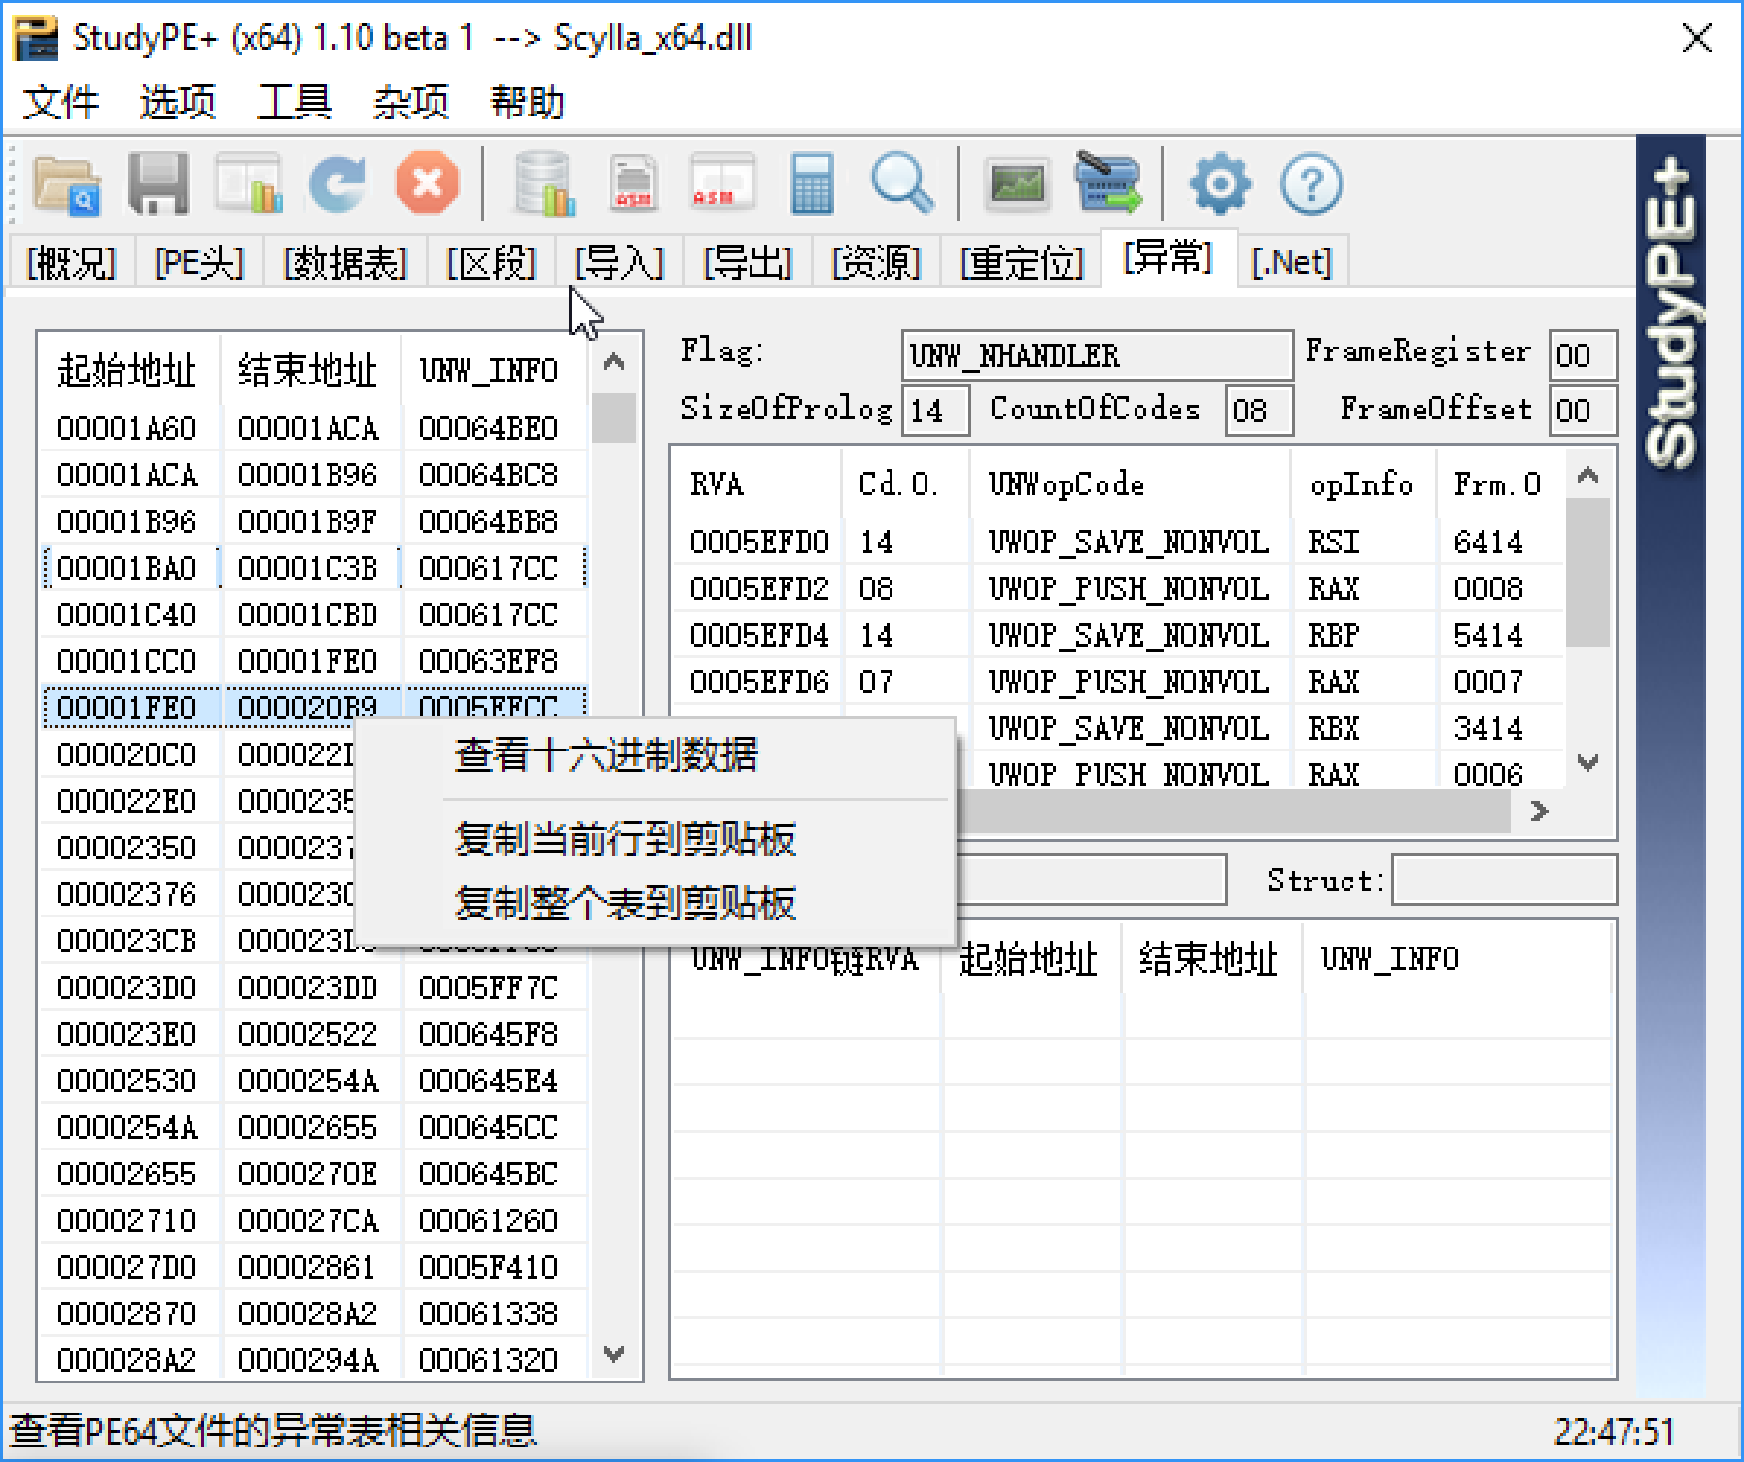Open the 文件 menu
Screen dimensions: 1744x1462
[61, 102]
